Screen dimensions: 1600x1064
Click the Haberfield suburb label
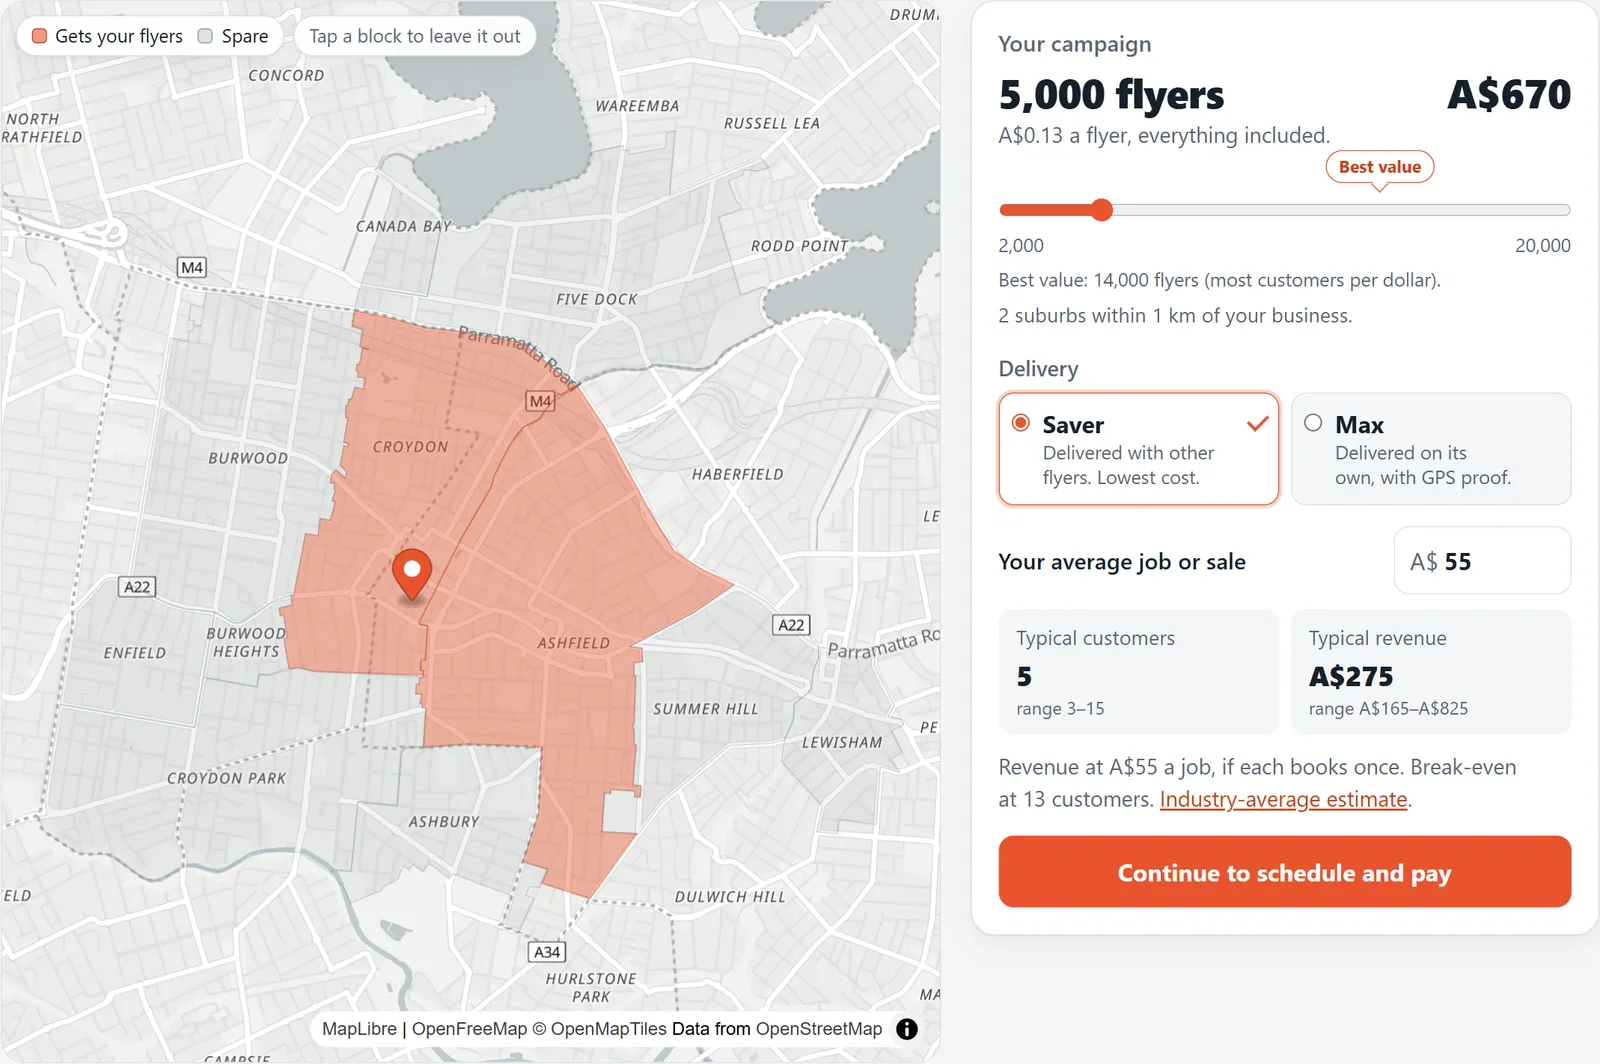[x=738, y=474]
